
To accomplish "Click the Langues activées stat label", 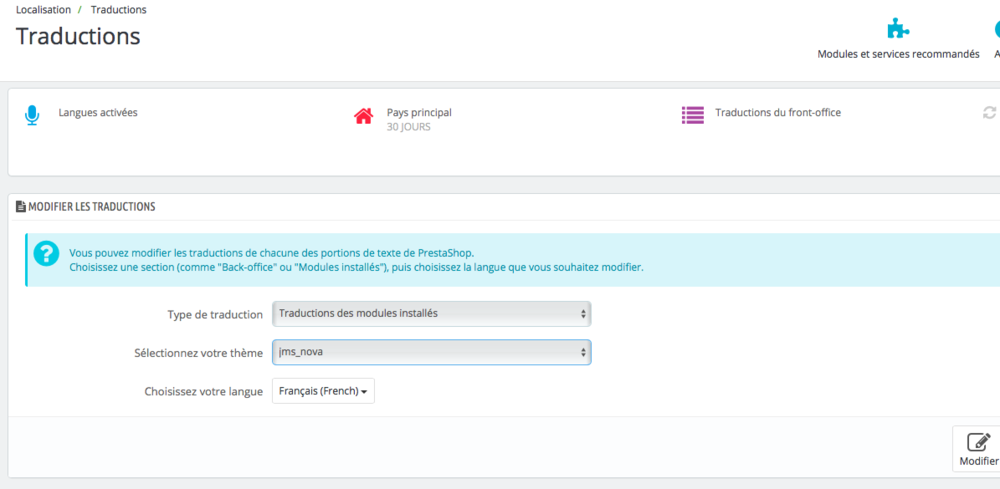I will pyautogui.click(x=98, y=113).
